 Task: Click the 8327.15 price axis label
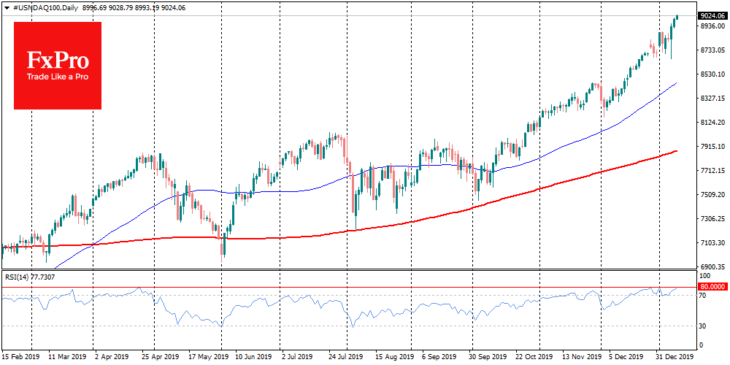coord(712,98)
